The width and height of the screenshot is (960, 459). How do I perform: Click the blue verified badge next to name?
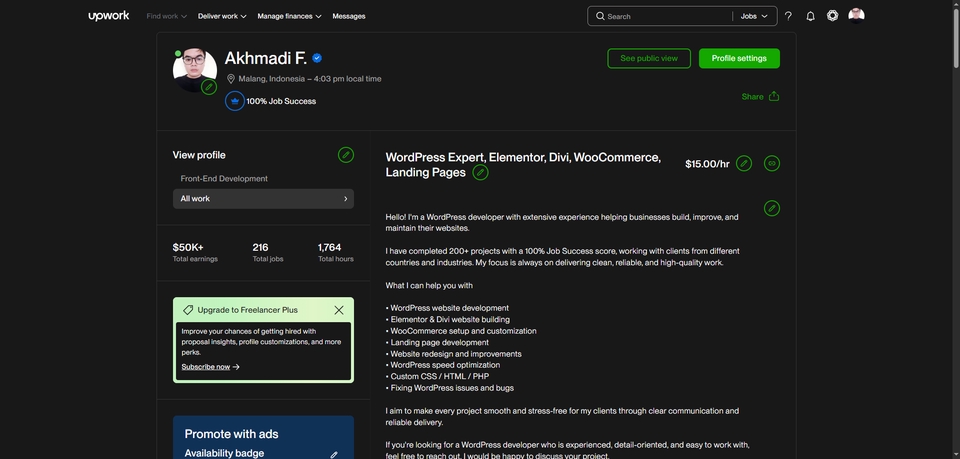(317, 58)
